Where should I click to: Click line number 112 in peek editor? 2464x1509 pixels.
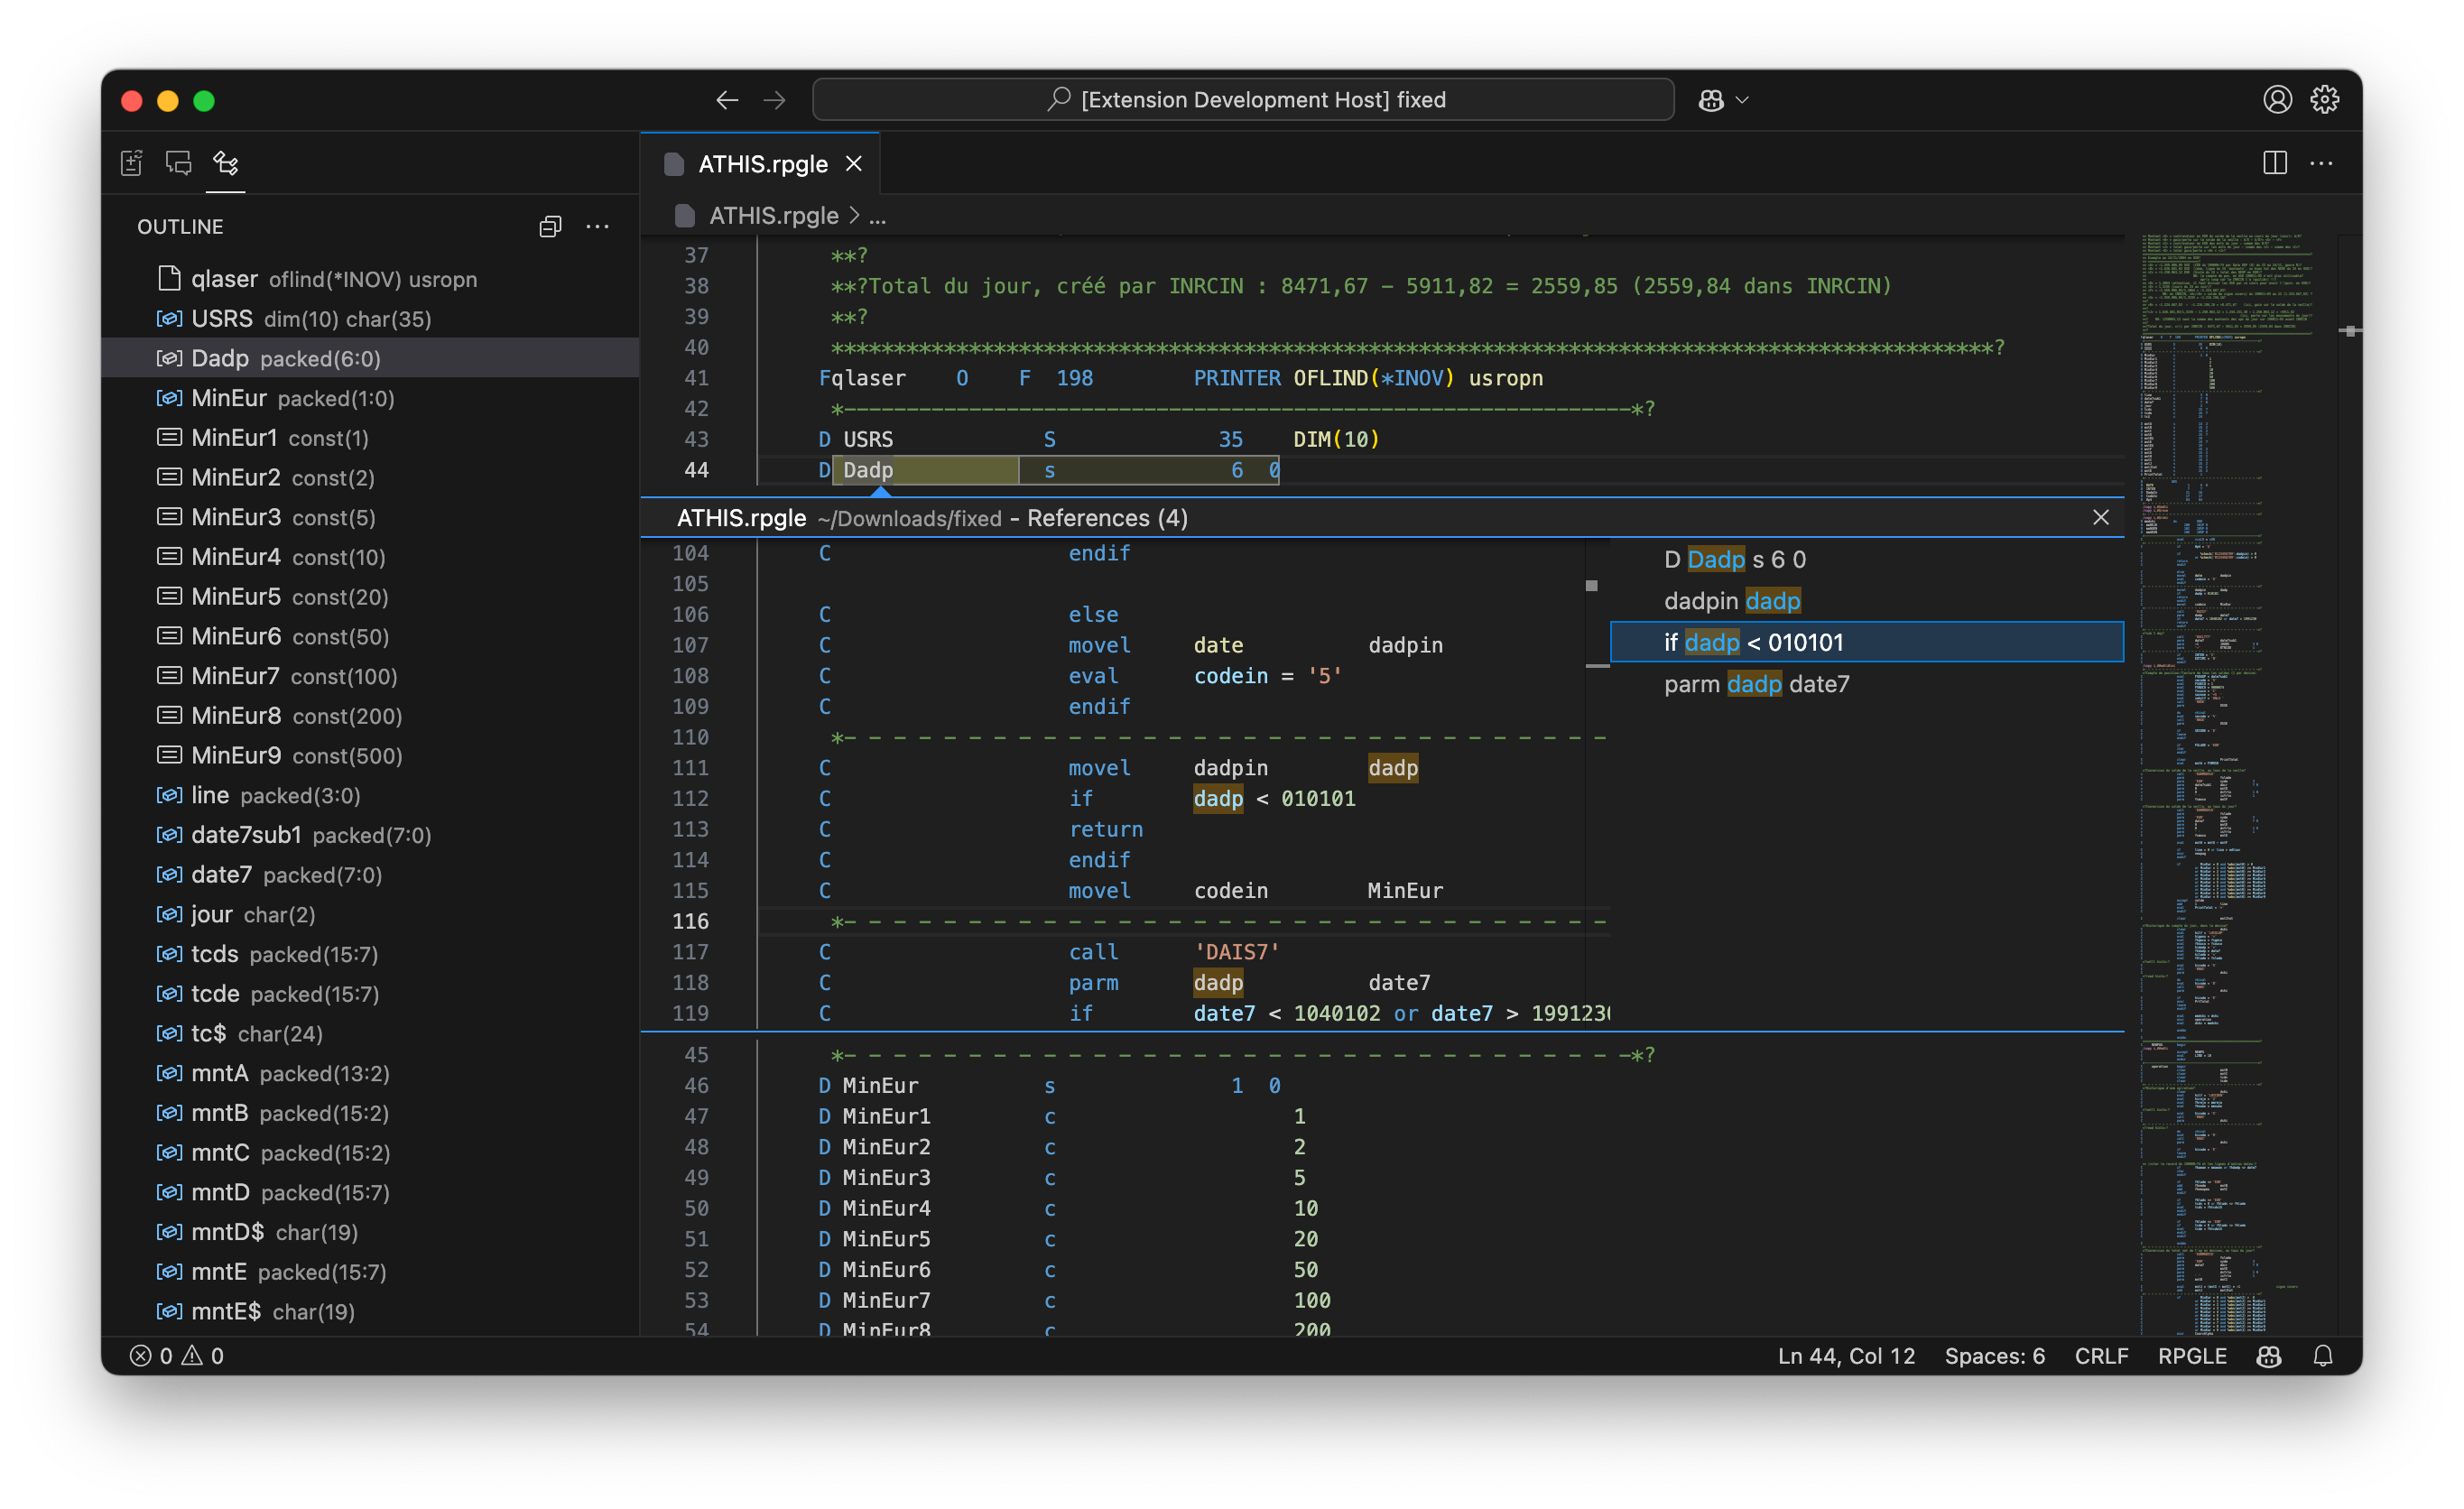click(690, 799)
